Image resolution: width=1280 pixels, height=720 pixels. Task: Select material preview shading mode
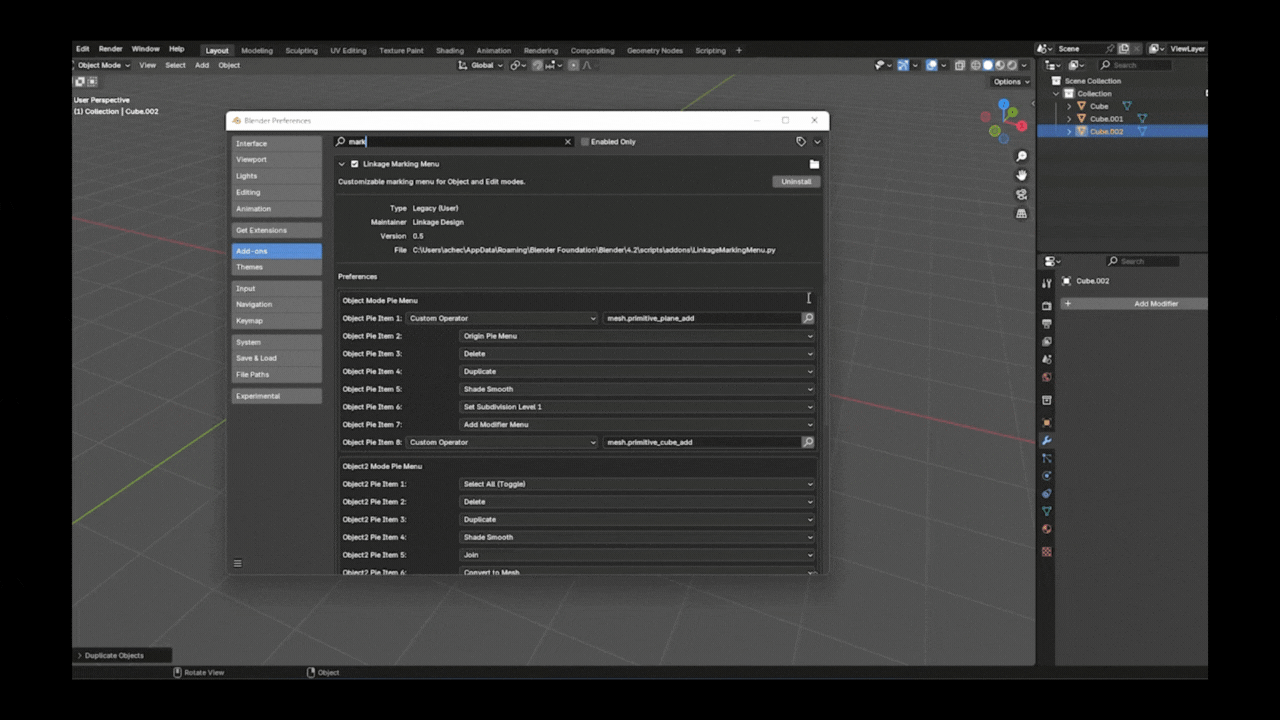point(1000,65)
